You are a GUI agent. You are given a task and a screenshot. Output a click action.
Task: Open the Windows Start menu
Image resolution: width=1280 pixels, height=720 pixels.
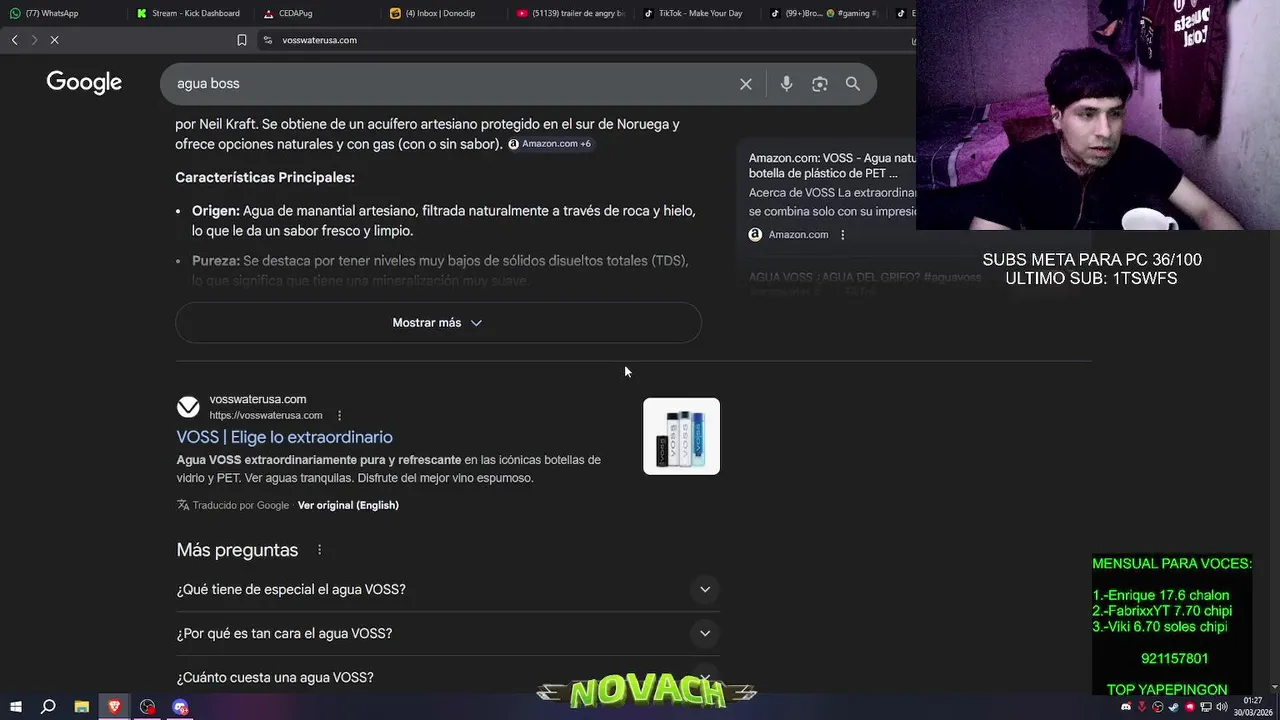tap(15, 707)
